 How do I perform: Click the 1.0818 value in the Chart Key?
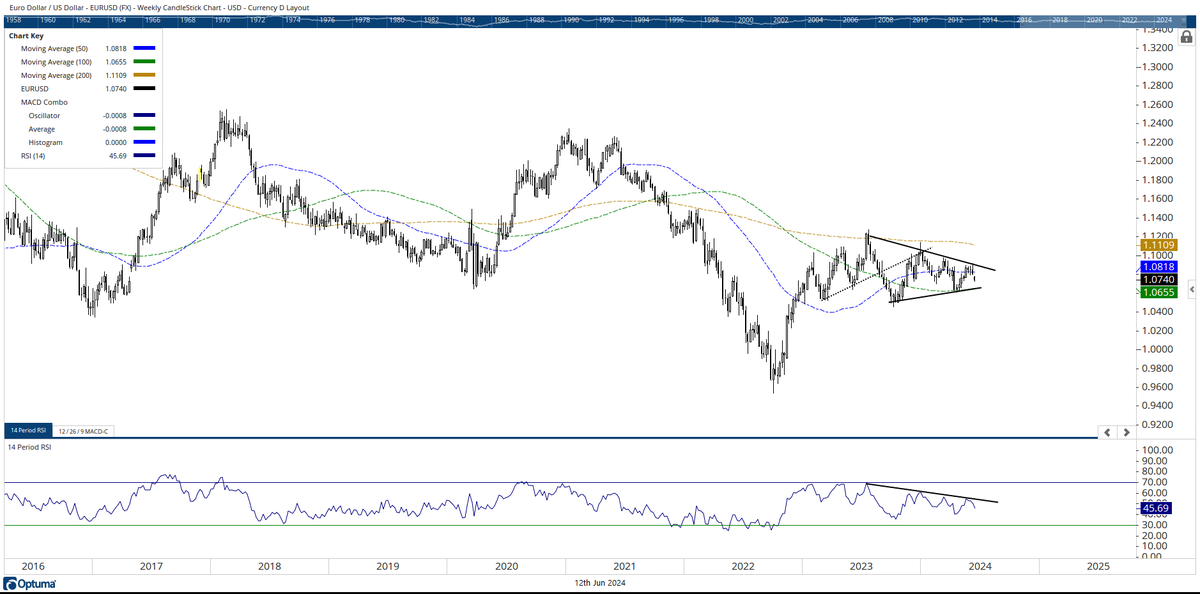(115, 48)
